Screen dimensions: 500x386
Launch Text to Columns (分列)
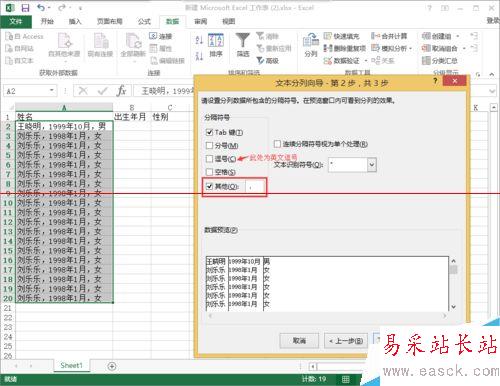click(x=311, y=45)
